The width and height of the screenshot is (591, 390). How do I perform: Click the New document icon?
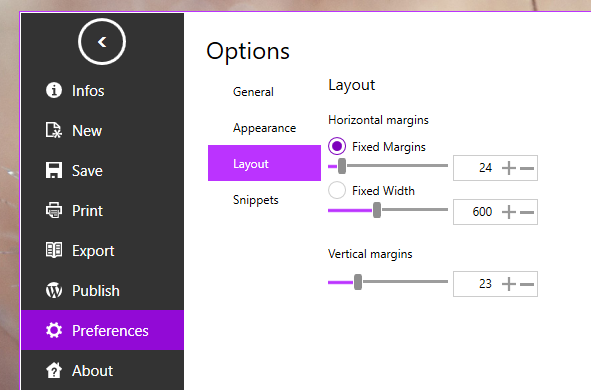coord(54,130)
